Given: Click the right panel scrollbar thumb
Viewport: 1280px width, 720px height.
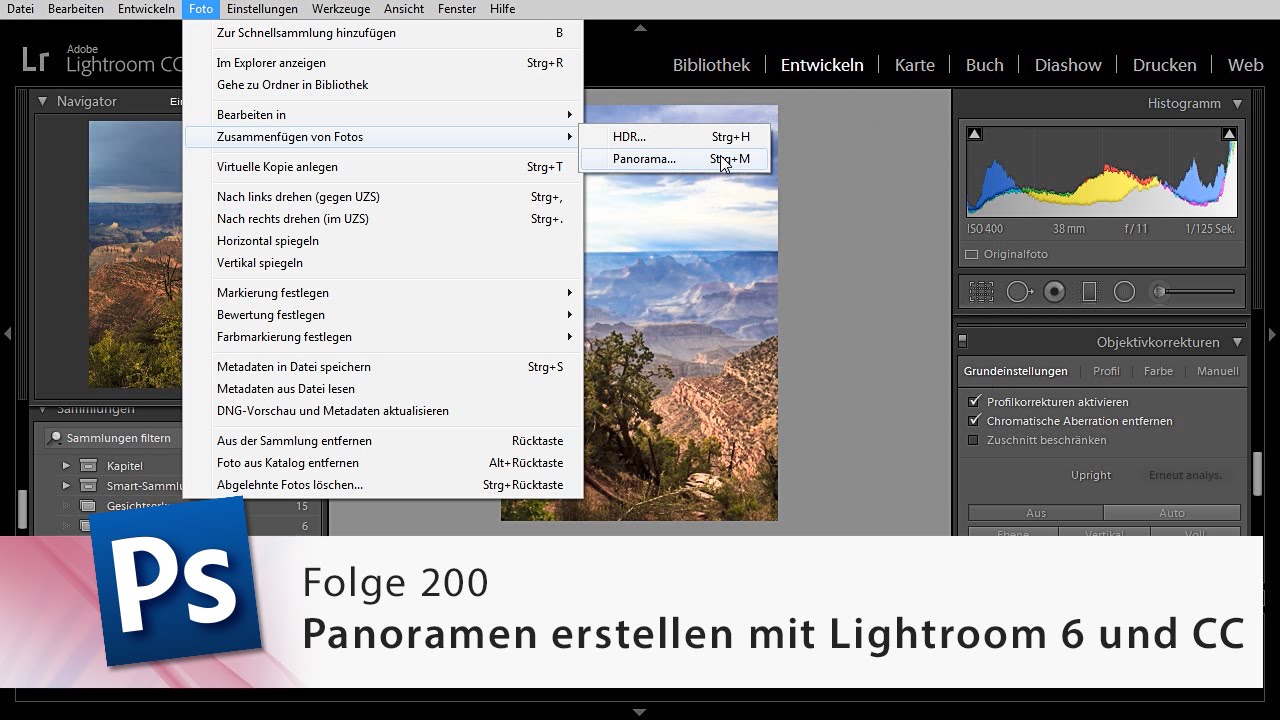Looking at the screenshot, I should (x=1258, y=472).
